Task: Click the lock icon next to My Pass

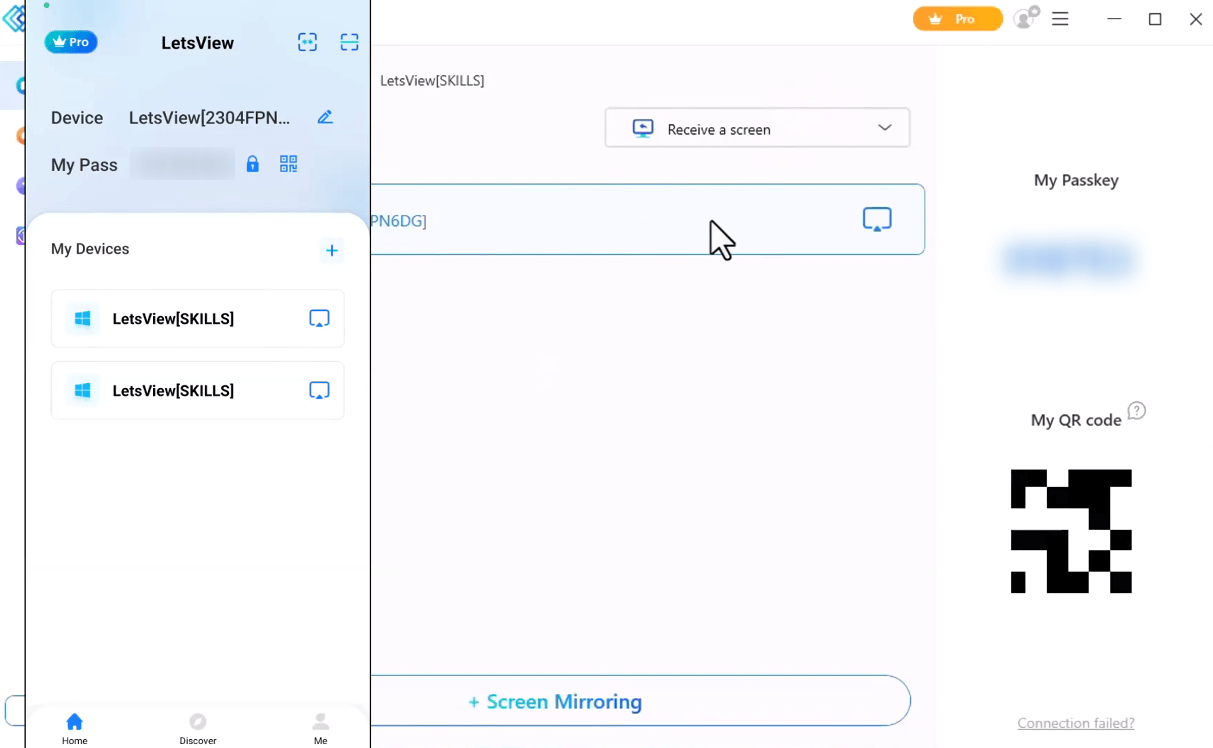Action: pos(252,164)
